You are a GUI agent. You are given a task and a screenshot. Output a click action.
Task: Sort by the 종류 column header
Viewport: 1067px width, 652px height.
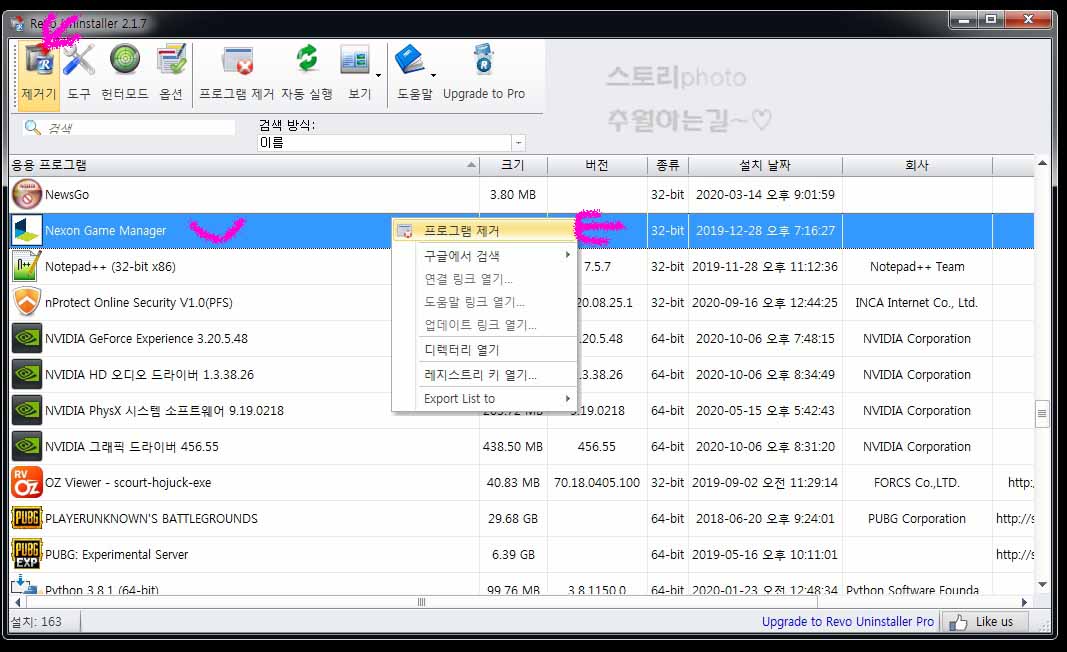coord(668,165)
